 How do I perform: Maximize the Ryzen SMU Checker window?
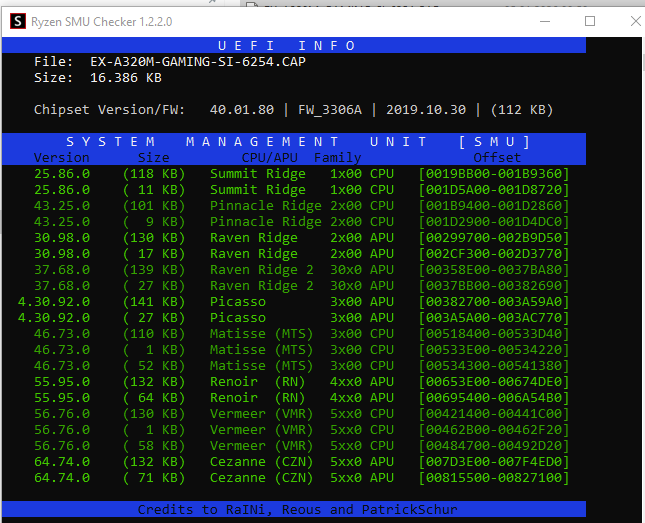(590, 21)
